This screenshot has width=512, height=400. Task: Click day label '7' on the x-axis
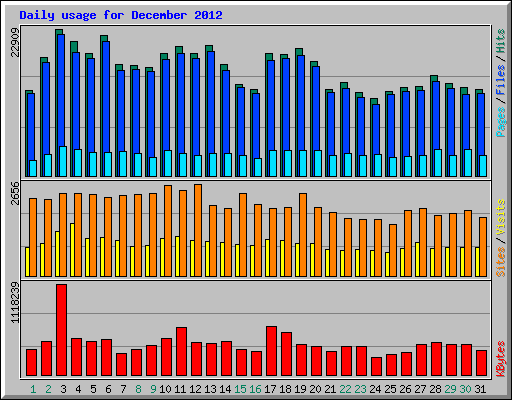tap(123, 389)
